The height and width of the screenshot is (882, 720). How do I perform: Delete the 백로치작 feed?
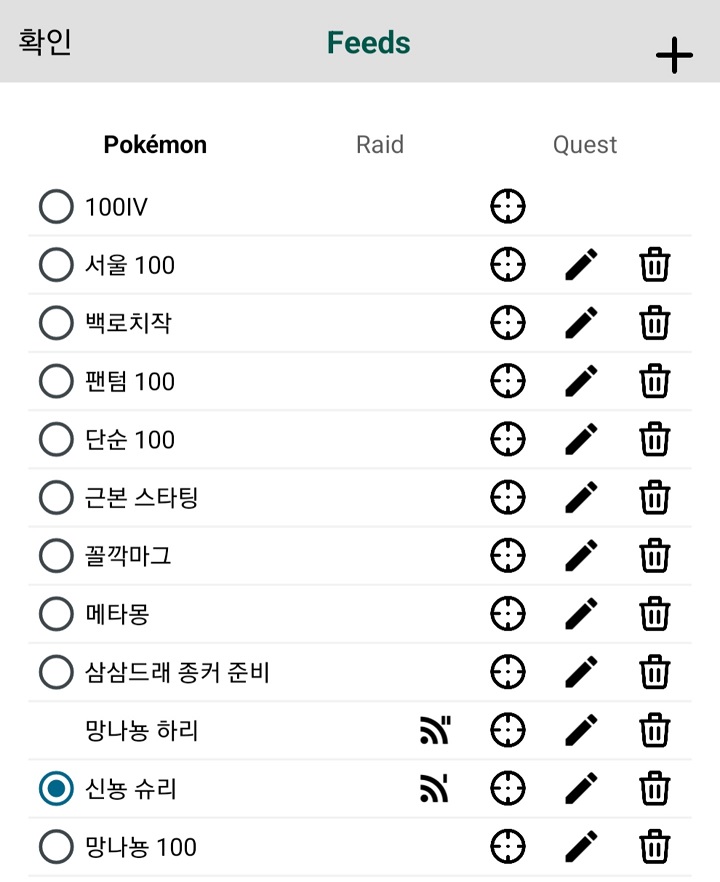click(x=654, y=323)
